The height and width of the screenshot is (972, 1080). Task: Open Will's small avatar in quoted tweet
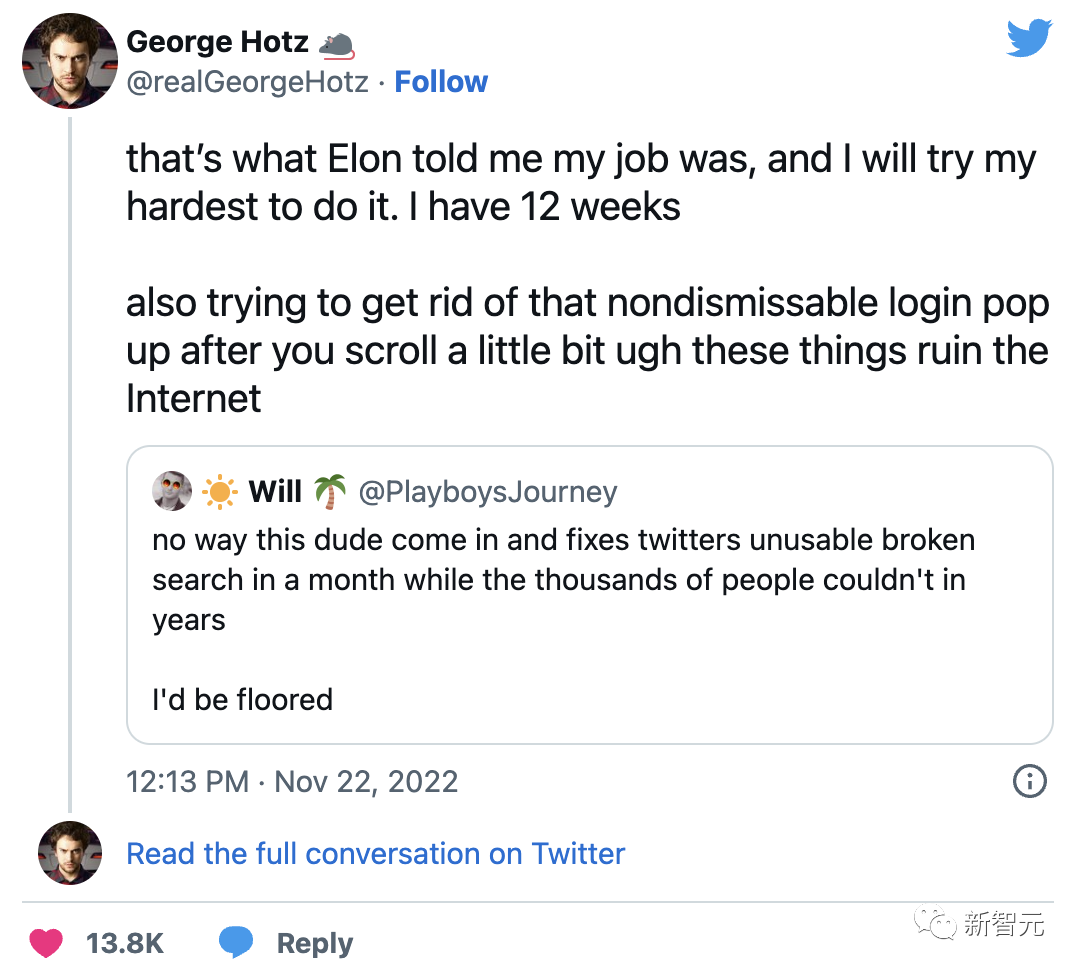(172, 491)
